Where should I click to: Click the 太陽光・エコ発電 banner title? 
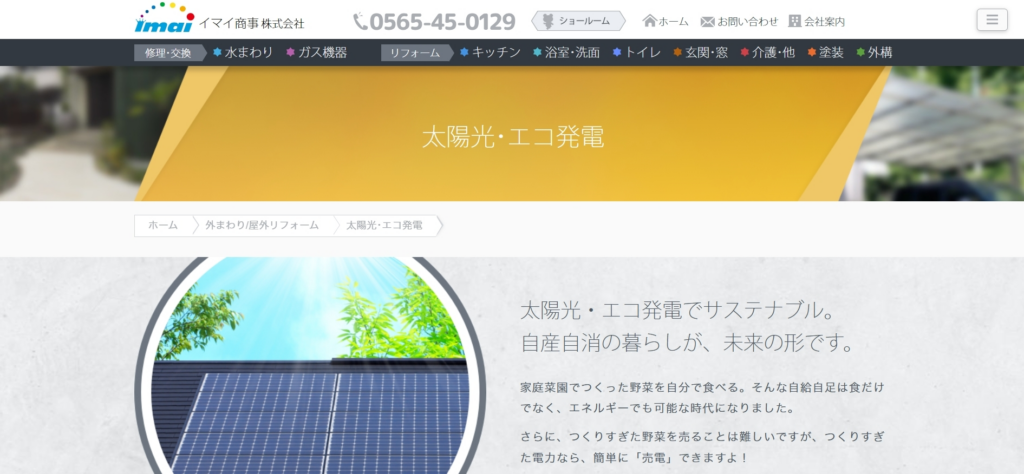pyautogui.click(x=513, y=137)
